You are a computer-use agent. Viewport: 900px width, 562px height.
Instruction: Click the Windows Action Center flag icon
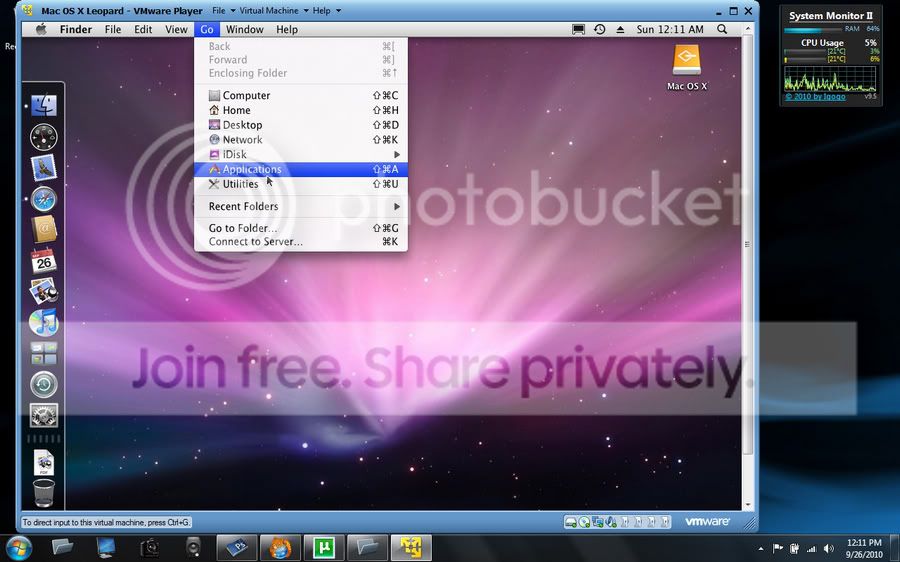(778, 548)
